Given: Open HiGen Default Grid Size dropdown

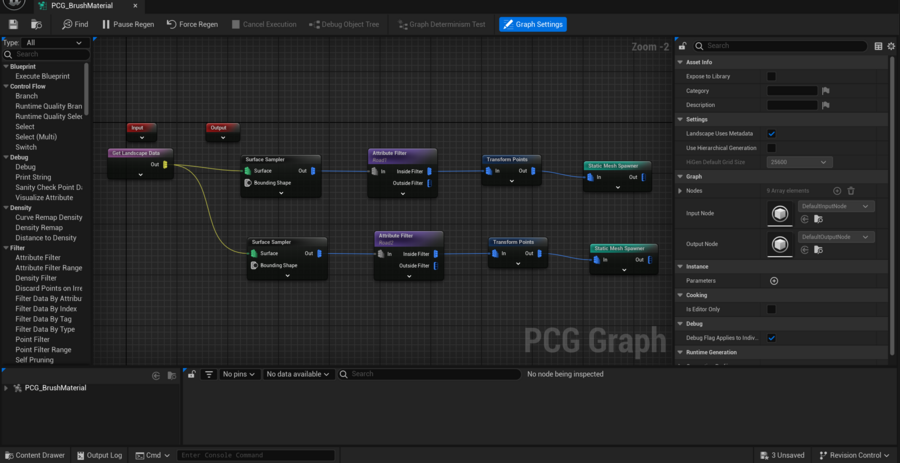Looking at the screenshot, I should tap(799, 162).
